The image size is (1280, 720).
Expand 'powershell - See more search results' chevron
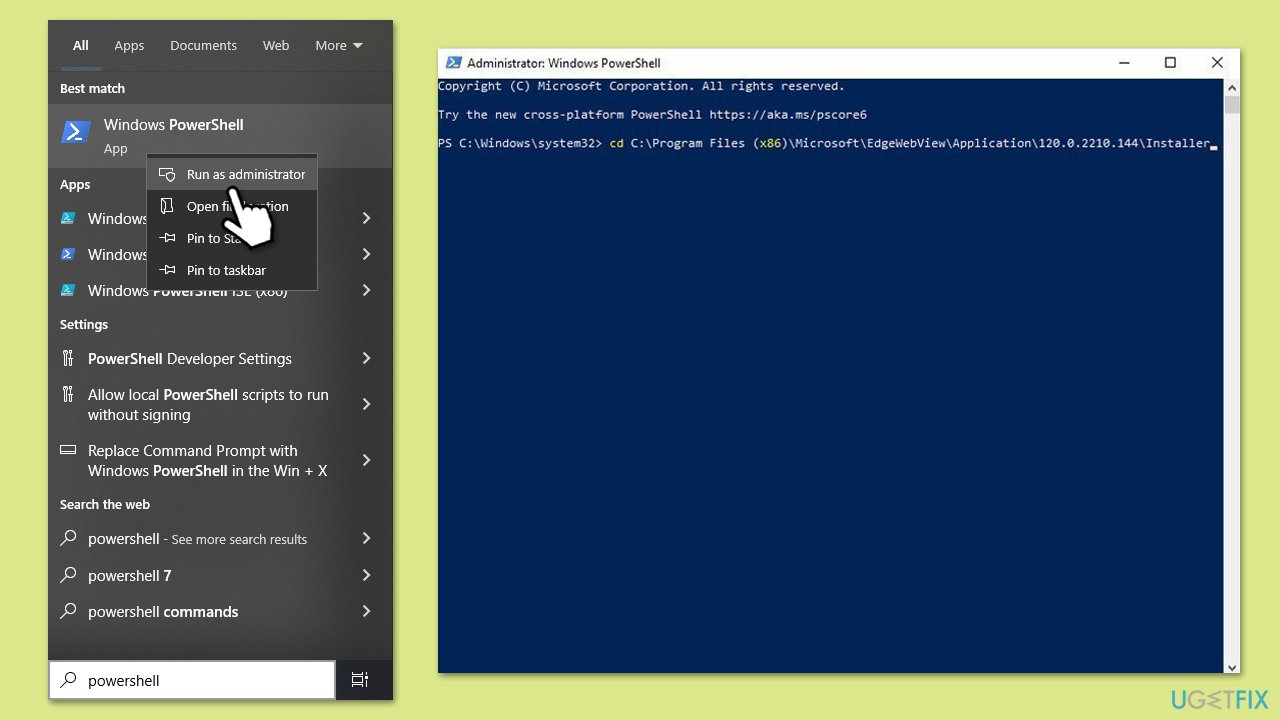pyautogui.click(x=366, y=538)
